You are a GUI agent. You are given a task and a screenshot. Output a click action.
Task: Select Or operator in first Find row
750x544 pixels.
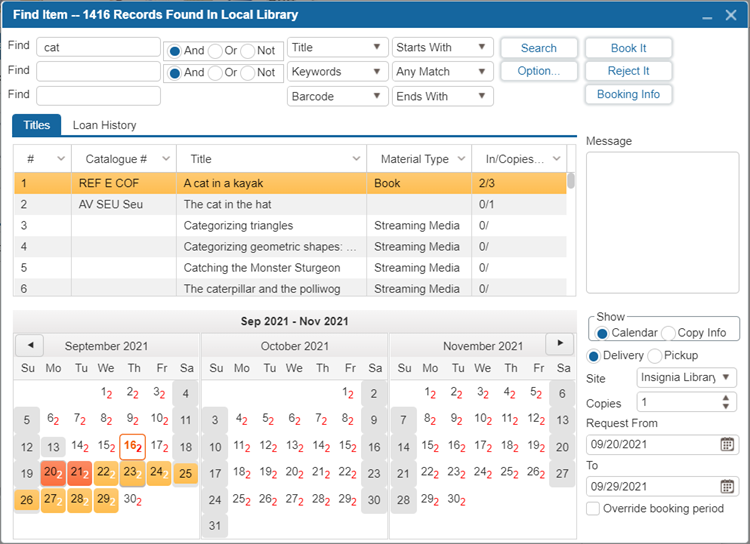pyautogui.click(x=215, y=50)
